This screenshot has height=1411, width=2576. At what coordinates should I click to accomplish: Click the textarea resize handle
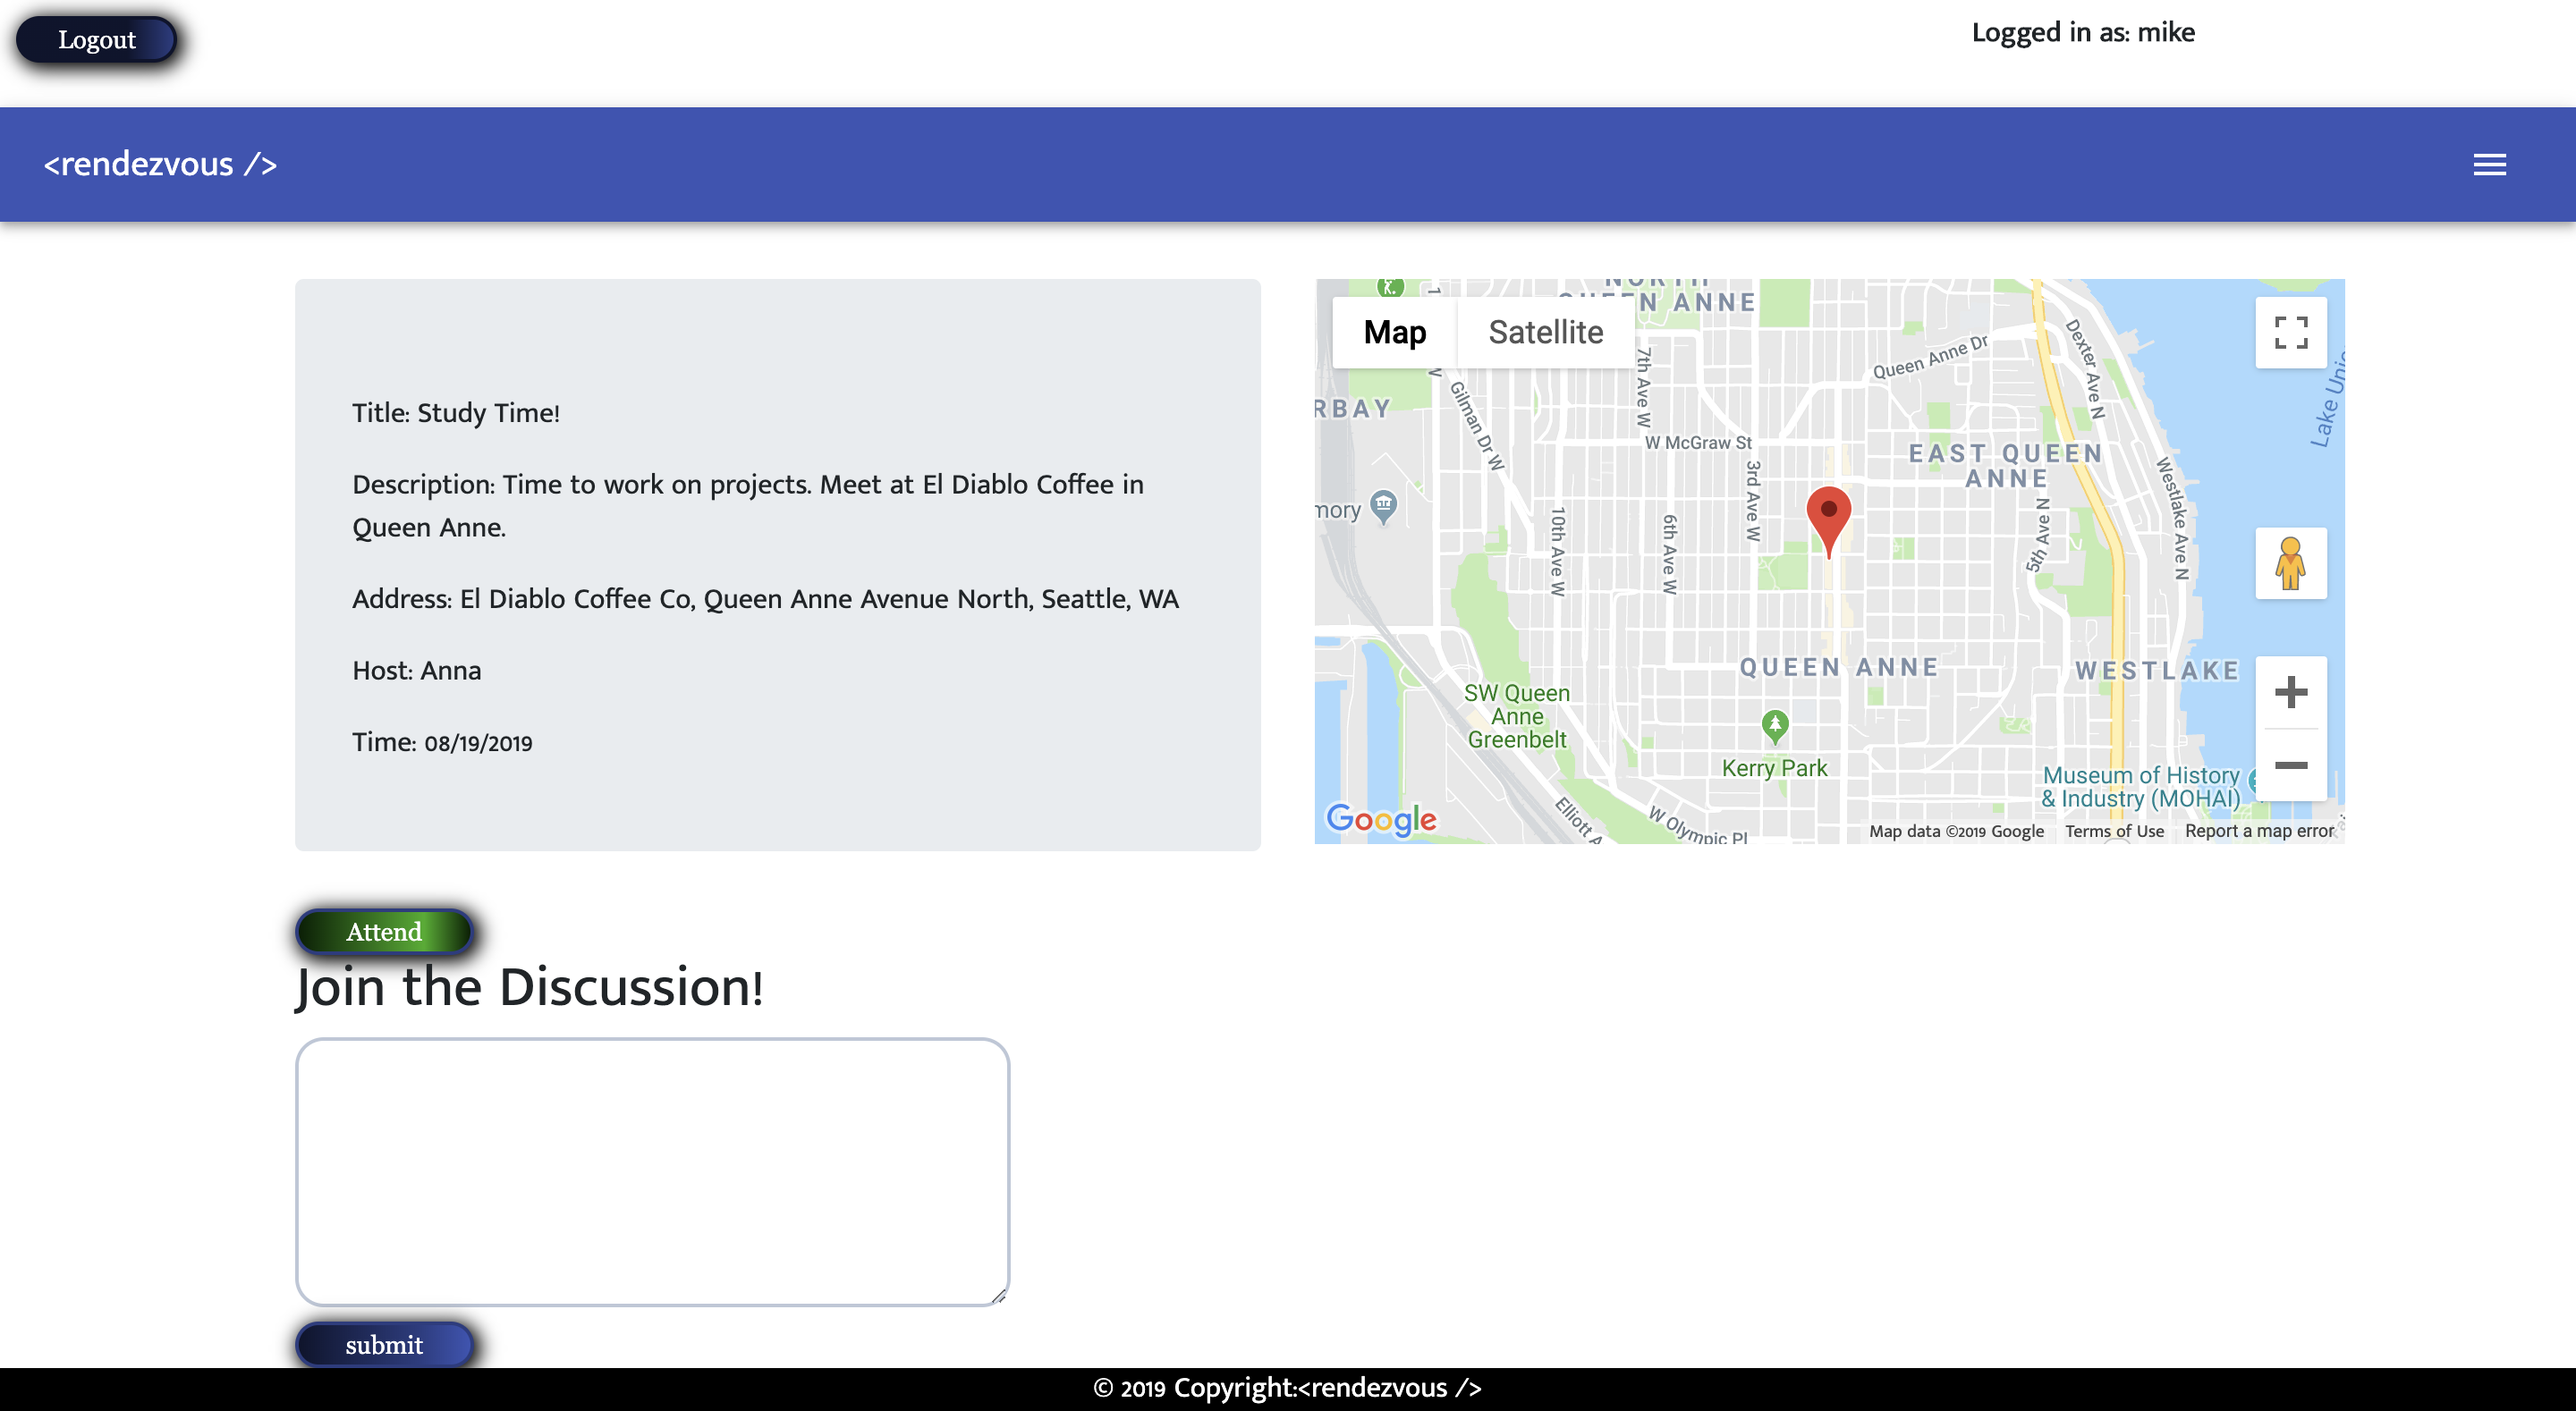tap(998, 1296)
